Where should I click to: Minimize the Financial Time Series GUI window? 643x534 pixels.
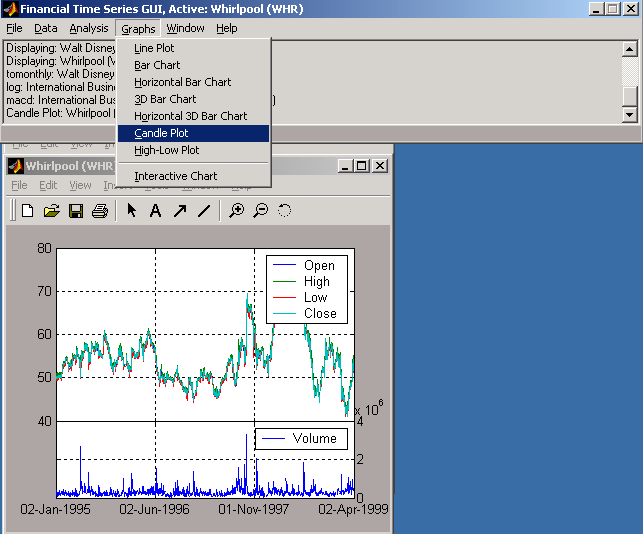point(596,9)
